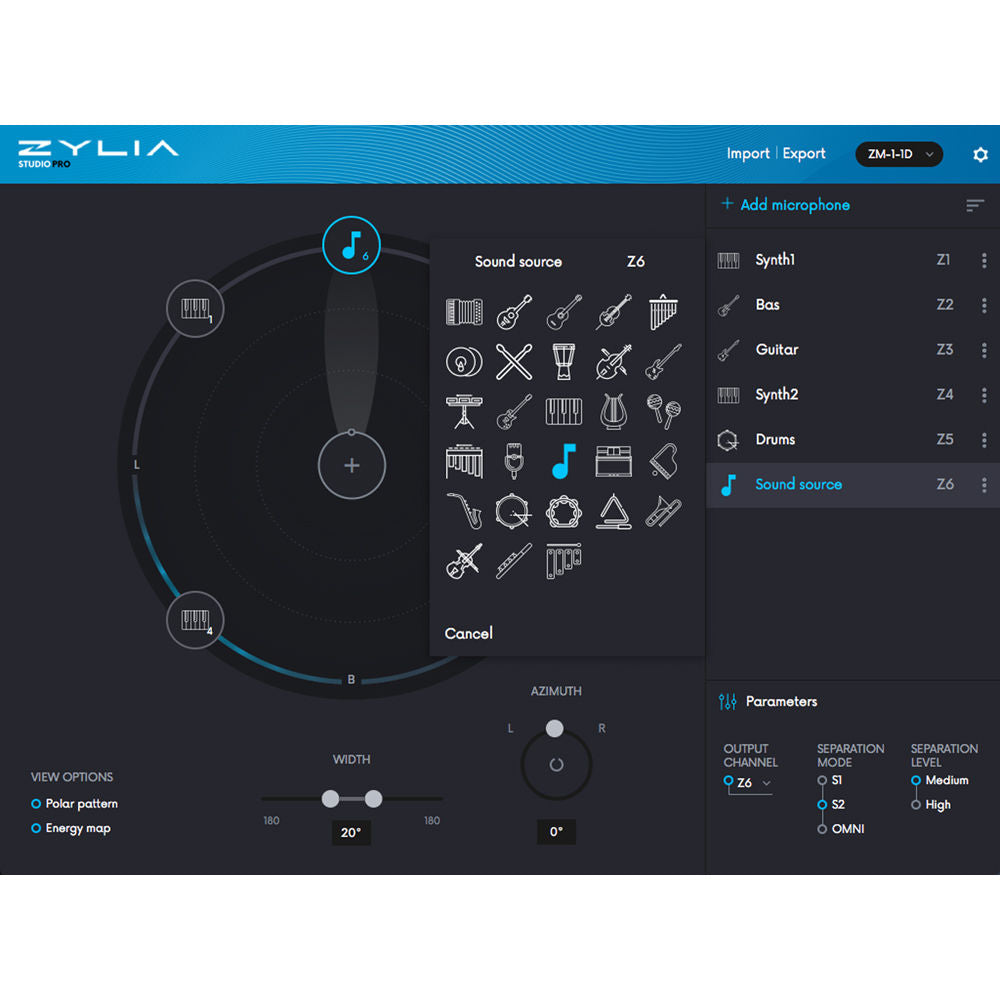Pick the triangle instrument icon
The height and width of the screenshot is (1000, 1000).
click(614, 512)
